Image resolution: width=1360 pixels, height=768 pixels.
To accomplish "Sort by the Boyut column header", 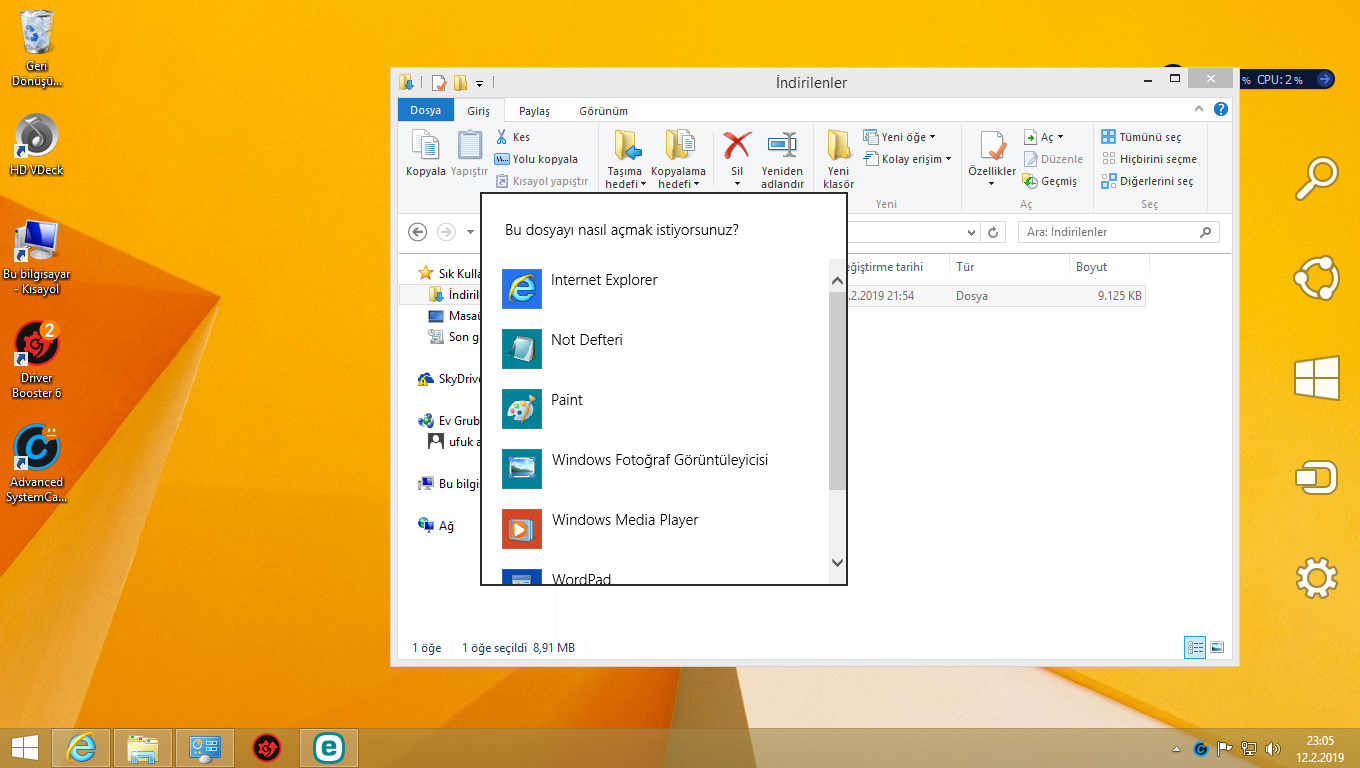I will coord(1108,267).
